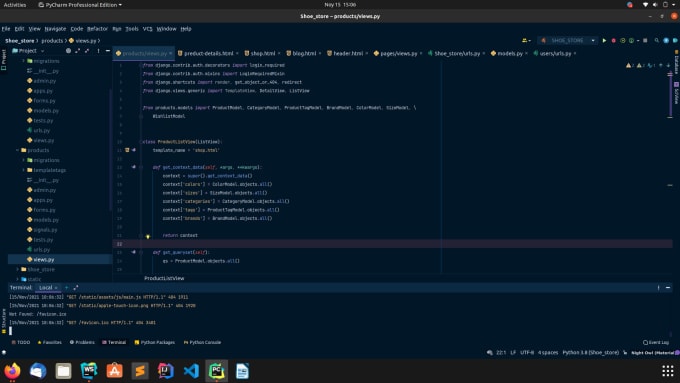Open Terminal panel options icon
Viewport: 680px width, 383px height.
coord(658,288)
